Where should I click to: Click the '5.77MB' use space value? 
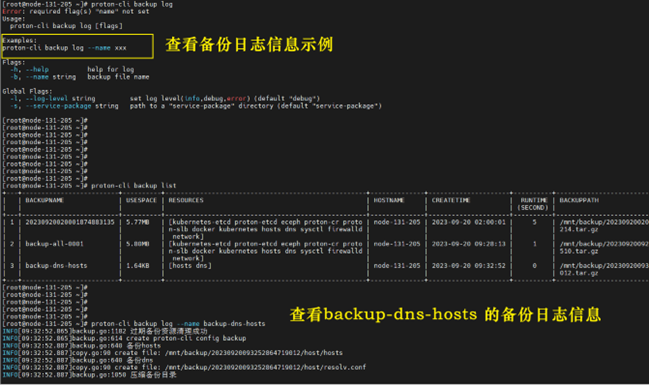tap(138, 222)
